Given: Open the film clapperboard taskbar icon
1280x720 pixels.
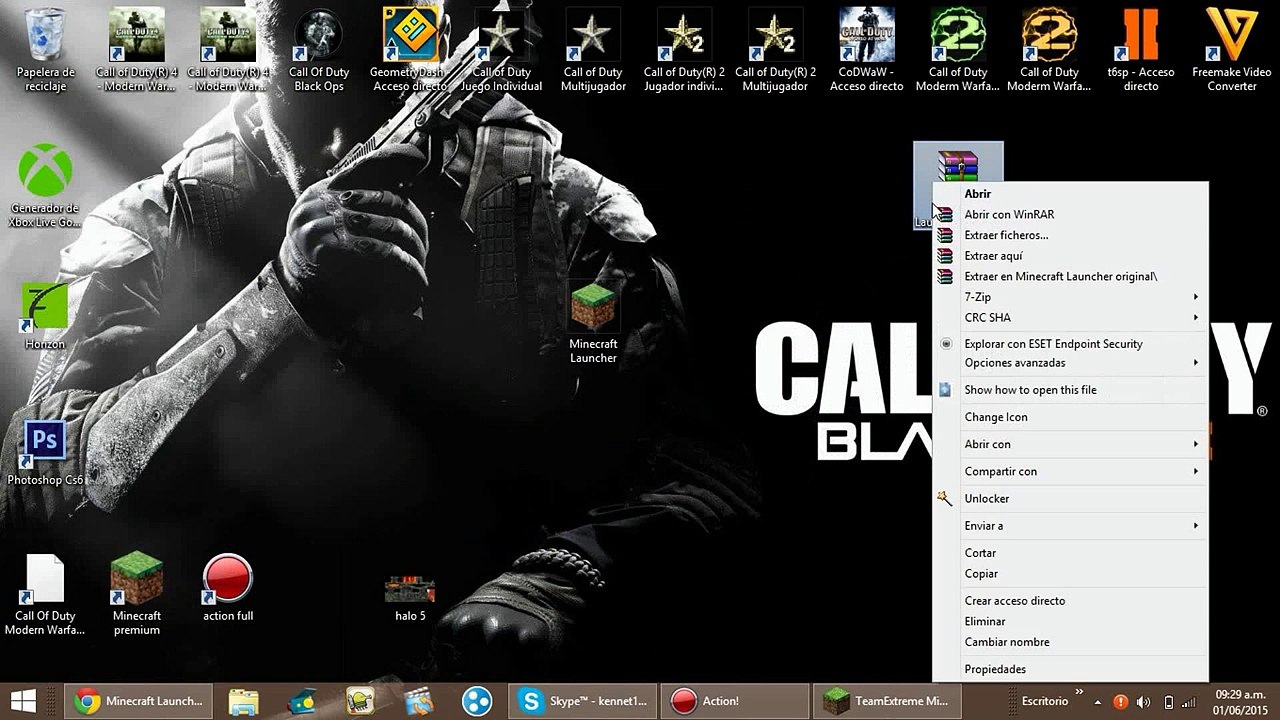Looking at the screenshot, I should click(x=418, y=701).
